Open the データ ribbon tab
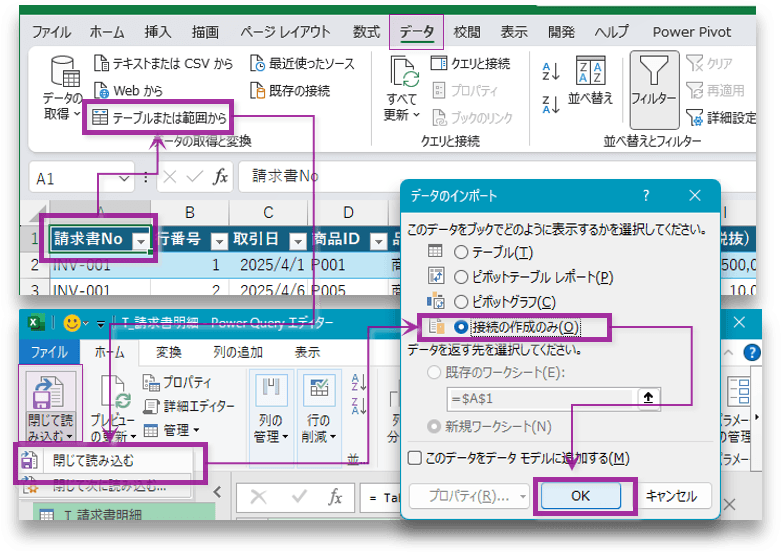The image size is (781, 553). click(x=416, y=32)
